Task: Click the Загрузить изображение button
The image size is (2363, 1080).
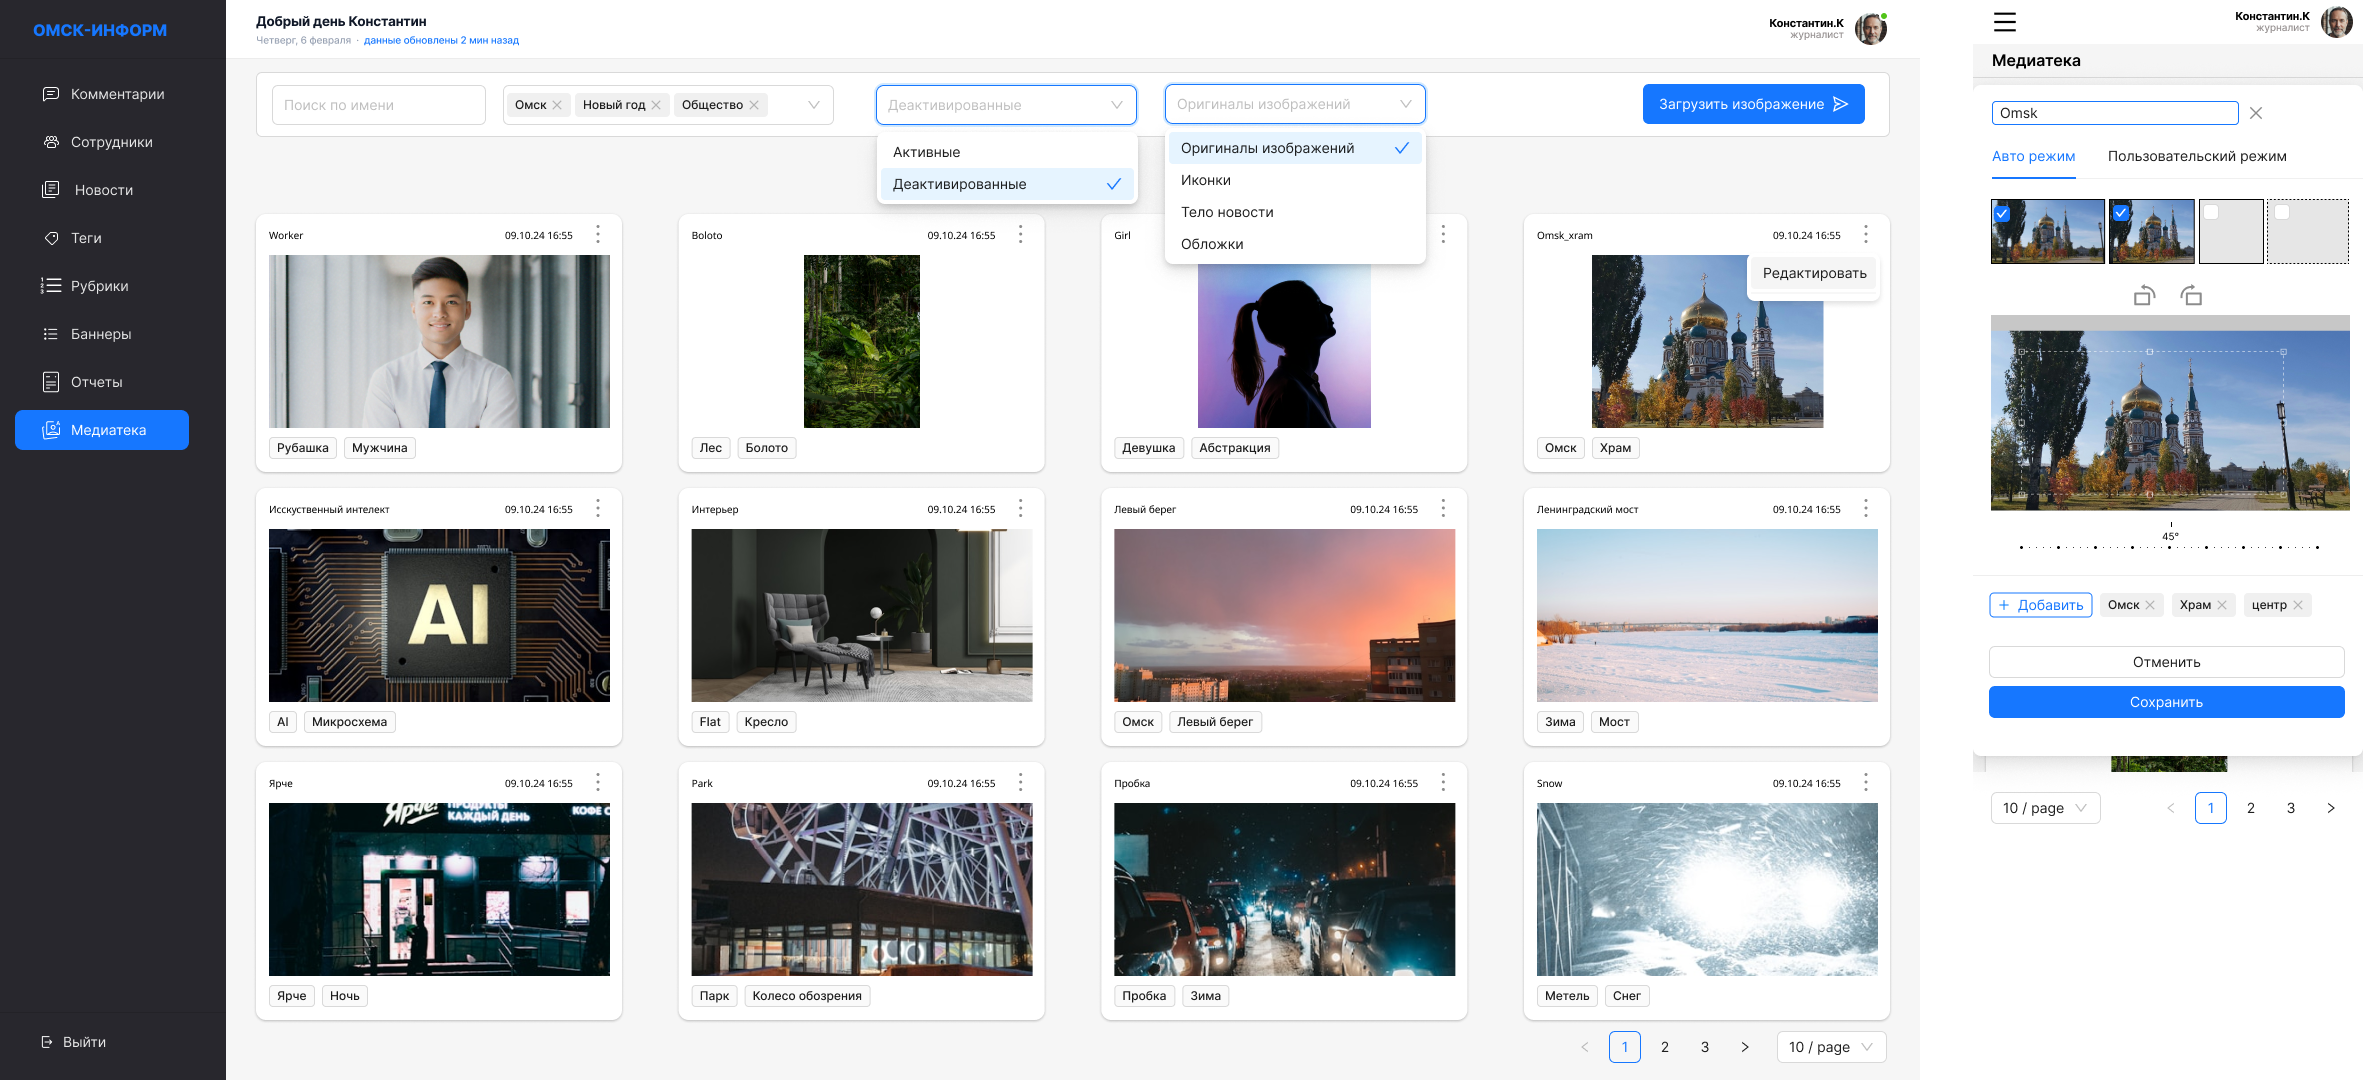Action: point(1753,104)
